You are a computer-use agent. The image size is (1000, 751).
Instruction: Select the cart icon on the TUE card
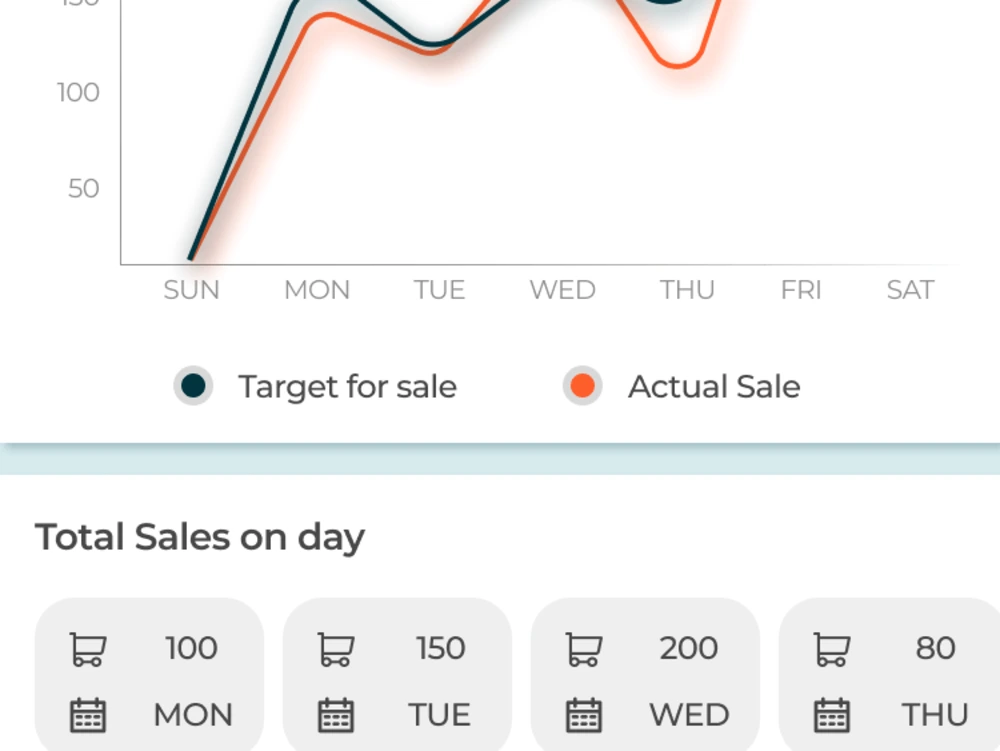pos(337,648)
